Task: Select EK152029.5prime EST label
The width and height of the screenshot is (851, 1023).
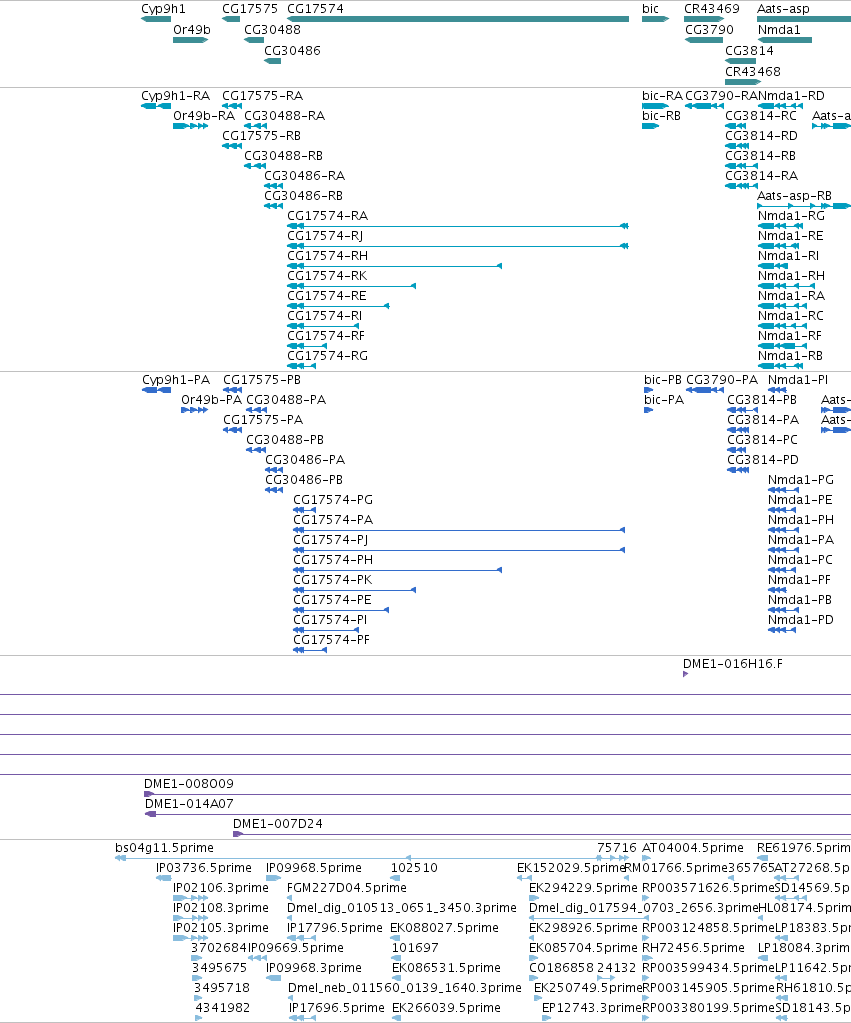Action: tap(571, 868)
